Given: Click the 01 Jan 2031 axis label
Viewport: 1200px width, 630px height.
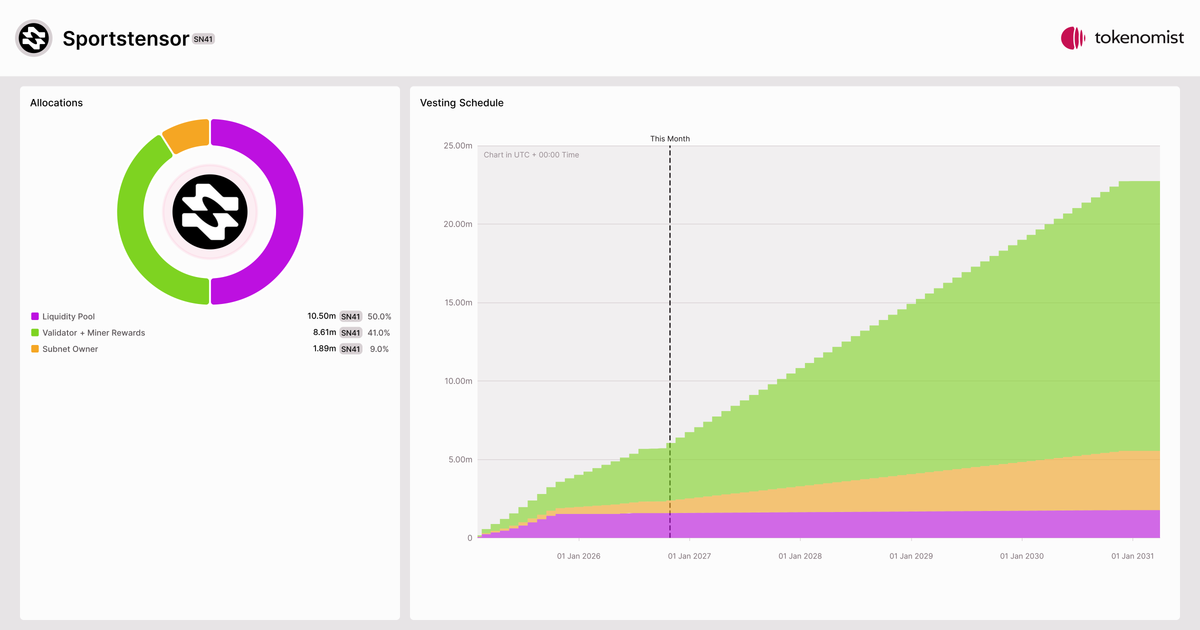Looking at the screenshot, I should point(1133,555).
